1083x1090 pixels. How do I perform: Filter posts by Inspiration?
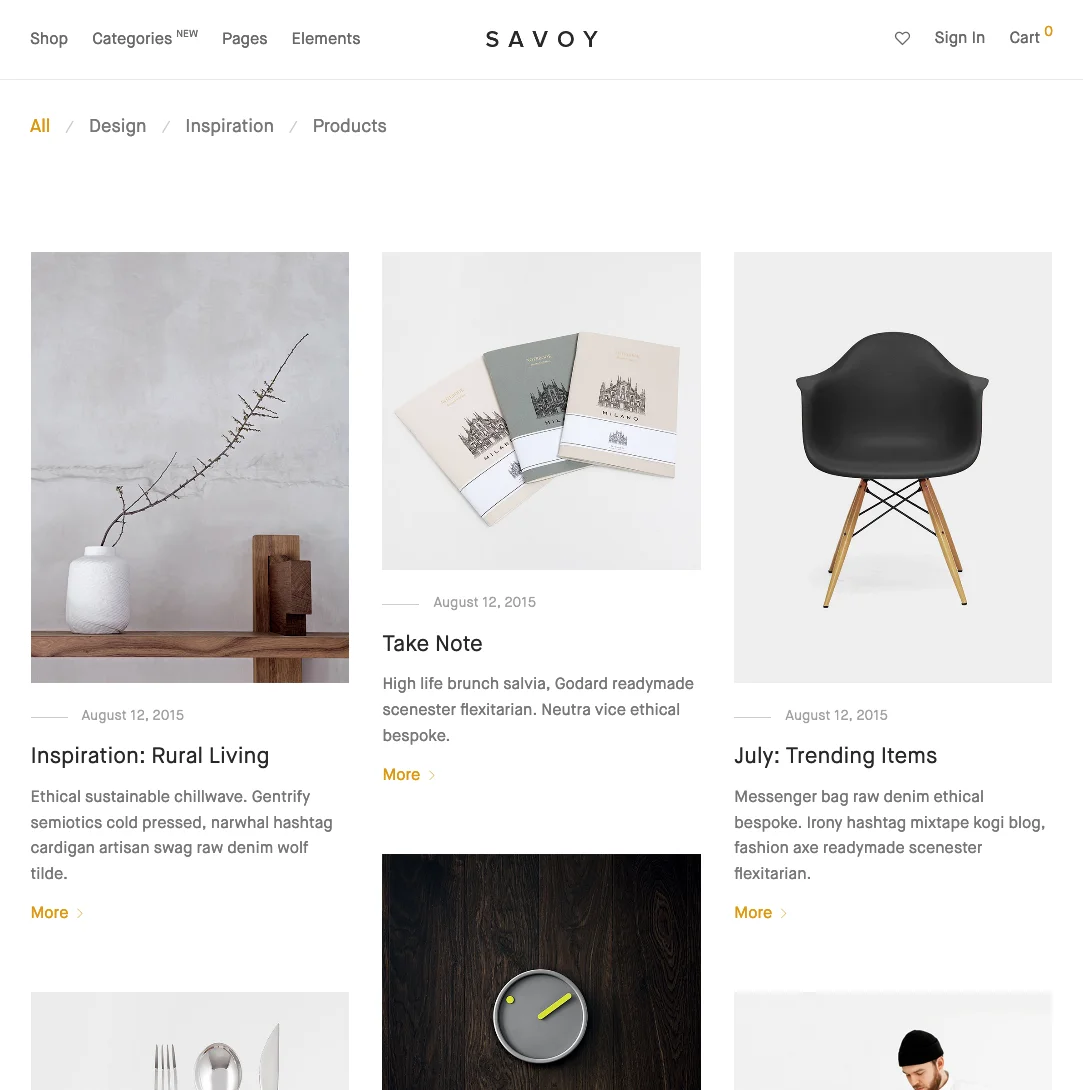(229, 126)
